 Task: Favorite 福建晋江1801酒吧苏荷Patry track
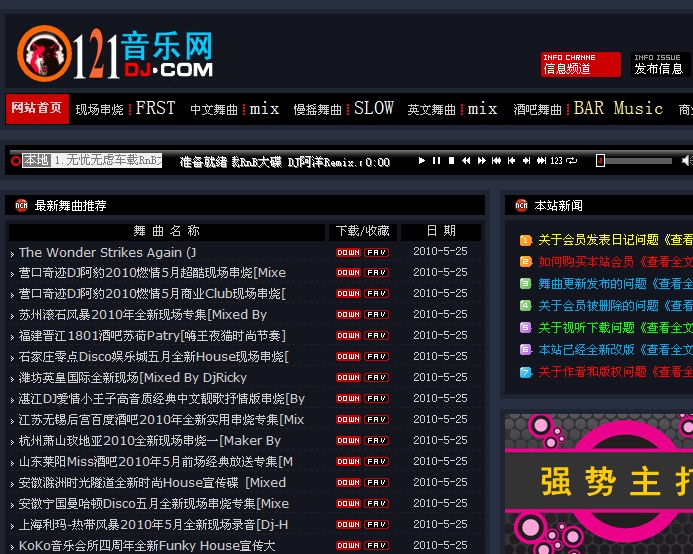377,336
